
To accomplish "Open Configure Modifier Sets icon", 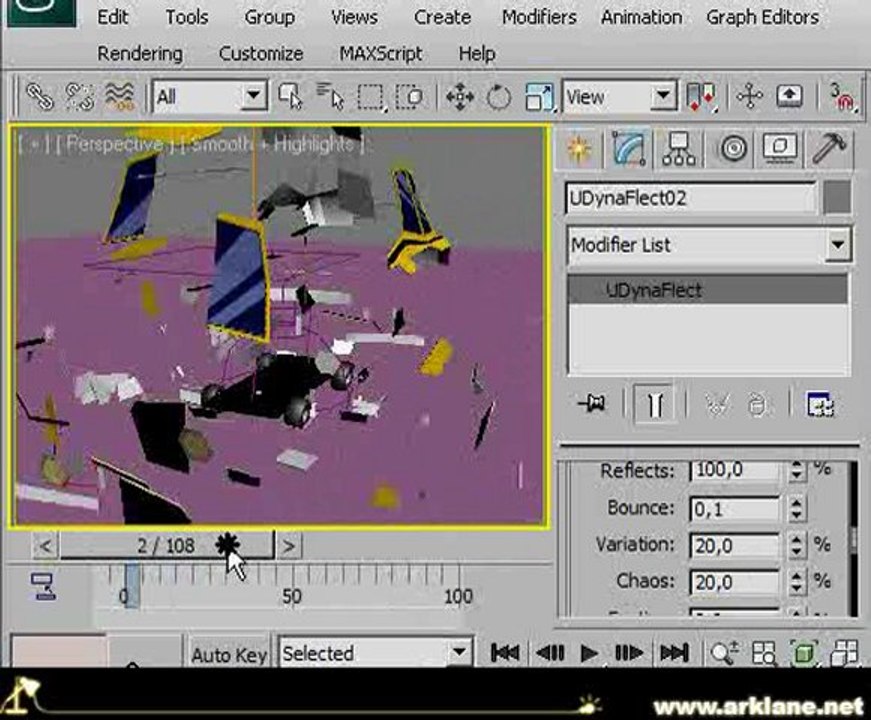I will pos(820,404).
